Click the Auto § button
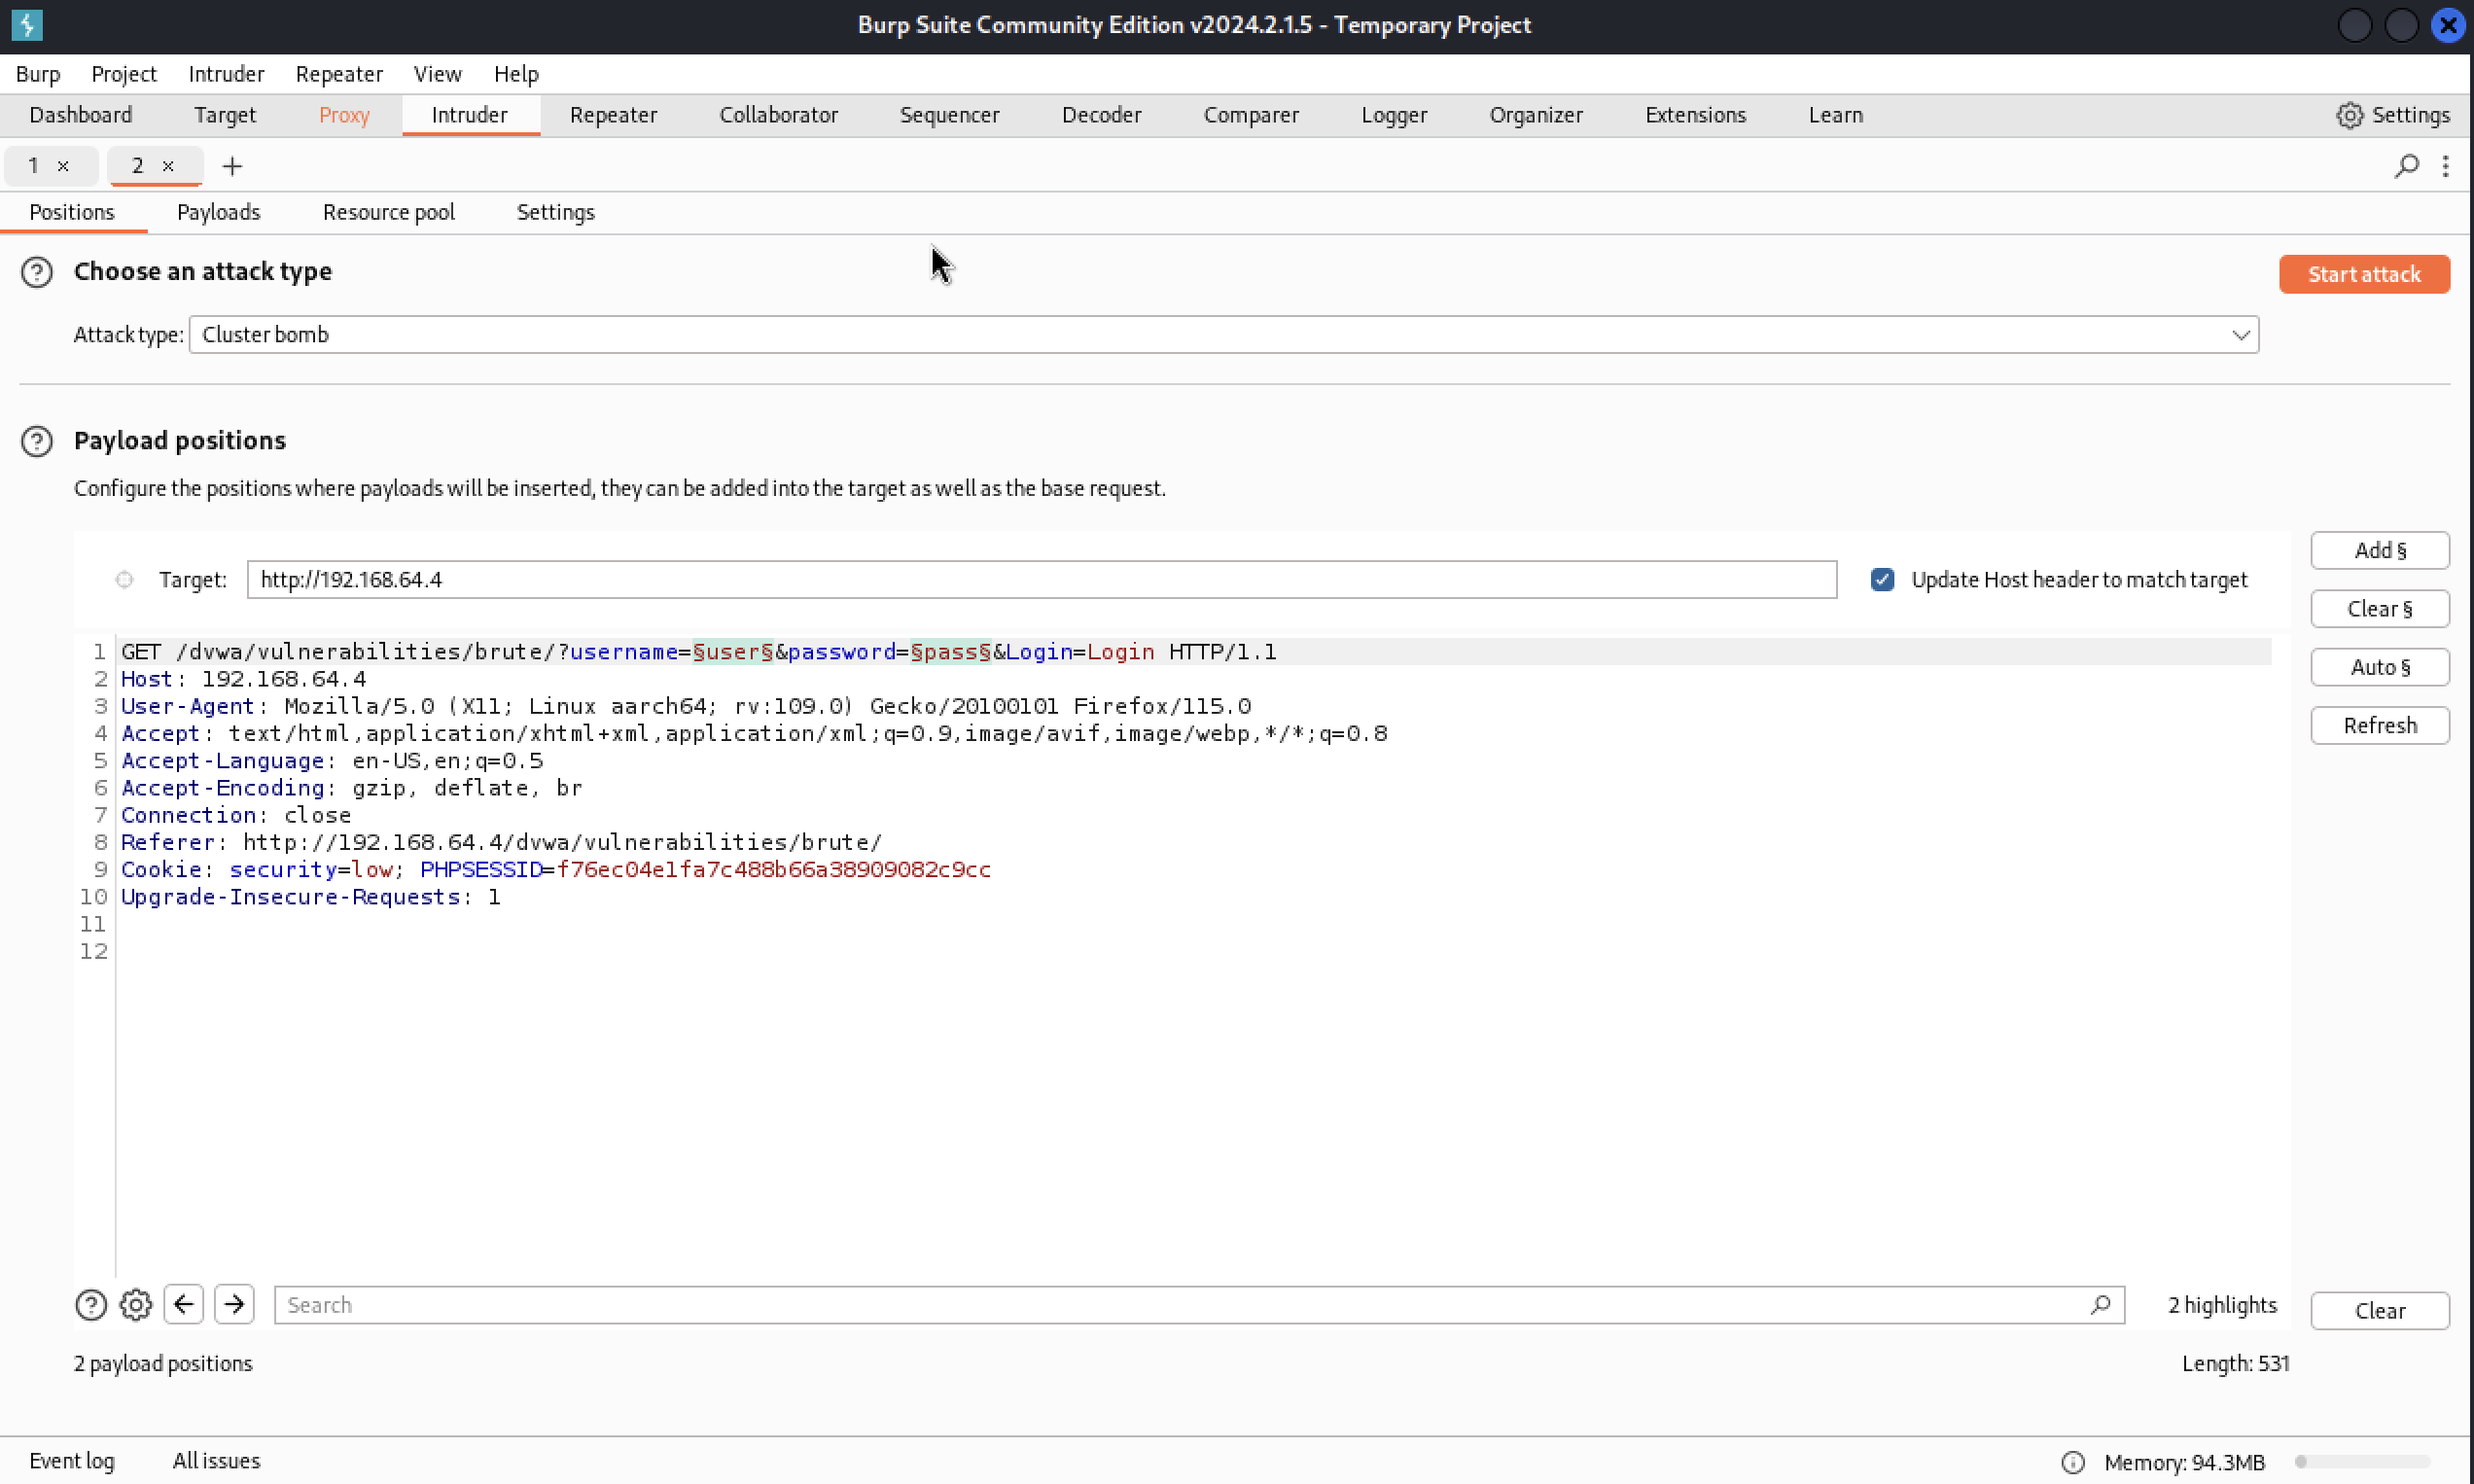The width and height of the screenshot is (2474, 1484). coord(2379,667)
